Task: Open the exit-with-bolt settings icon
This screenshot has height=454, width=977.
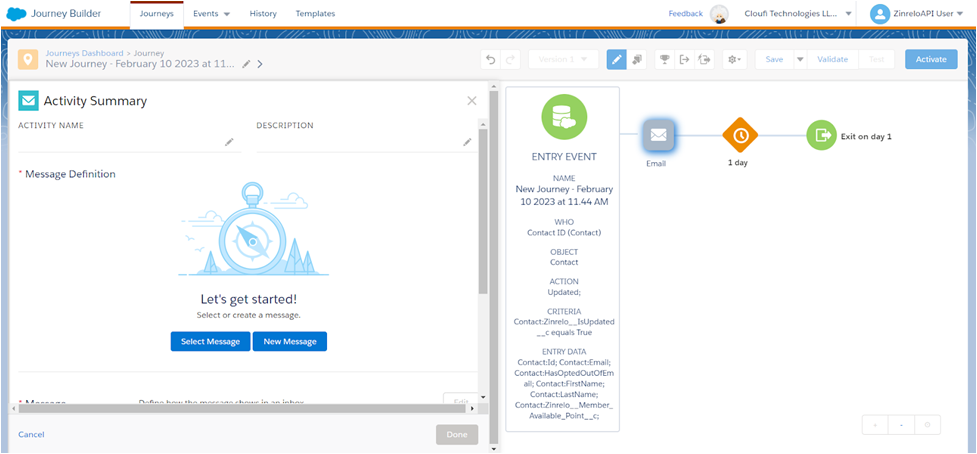Action: click(x=705, y=60)
